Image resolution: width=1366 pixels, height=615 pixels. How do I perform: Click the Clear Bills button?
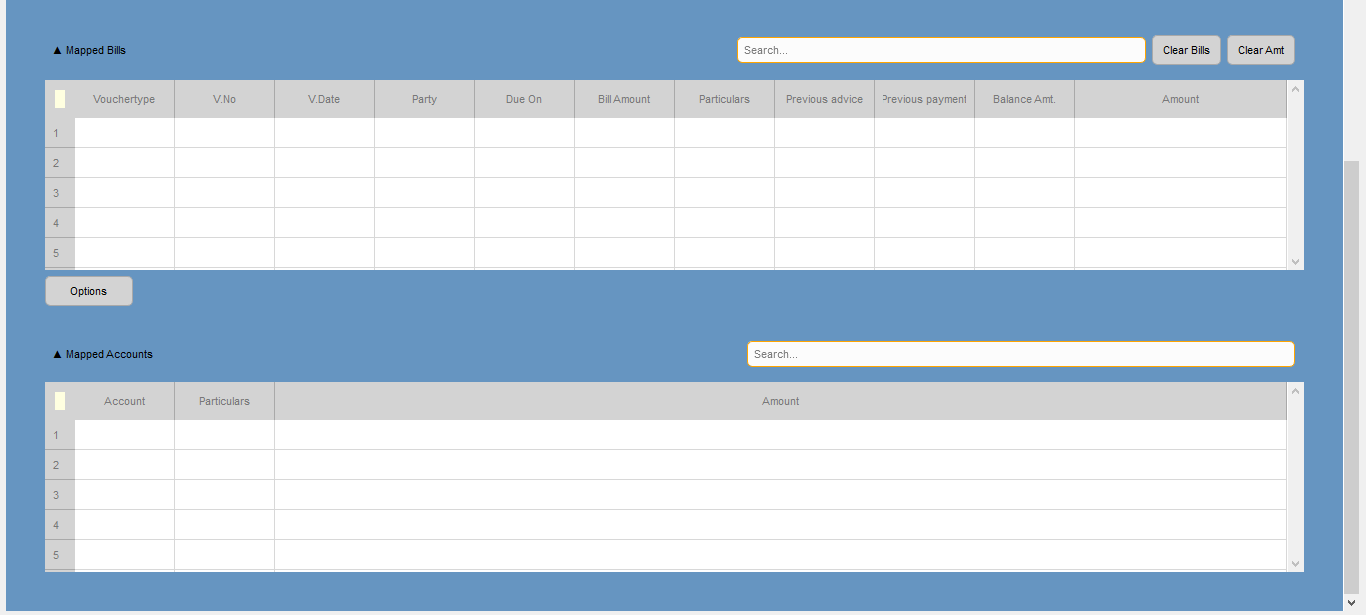[x=1186, y=50]
